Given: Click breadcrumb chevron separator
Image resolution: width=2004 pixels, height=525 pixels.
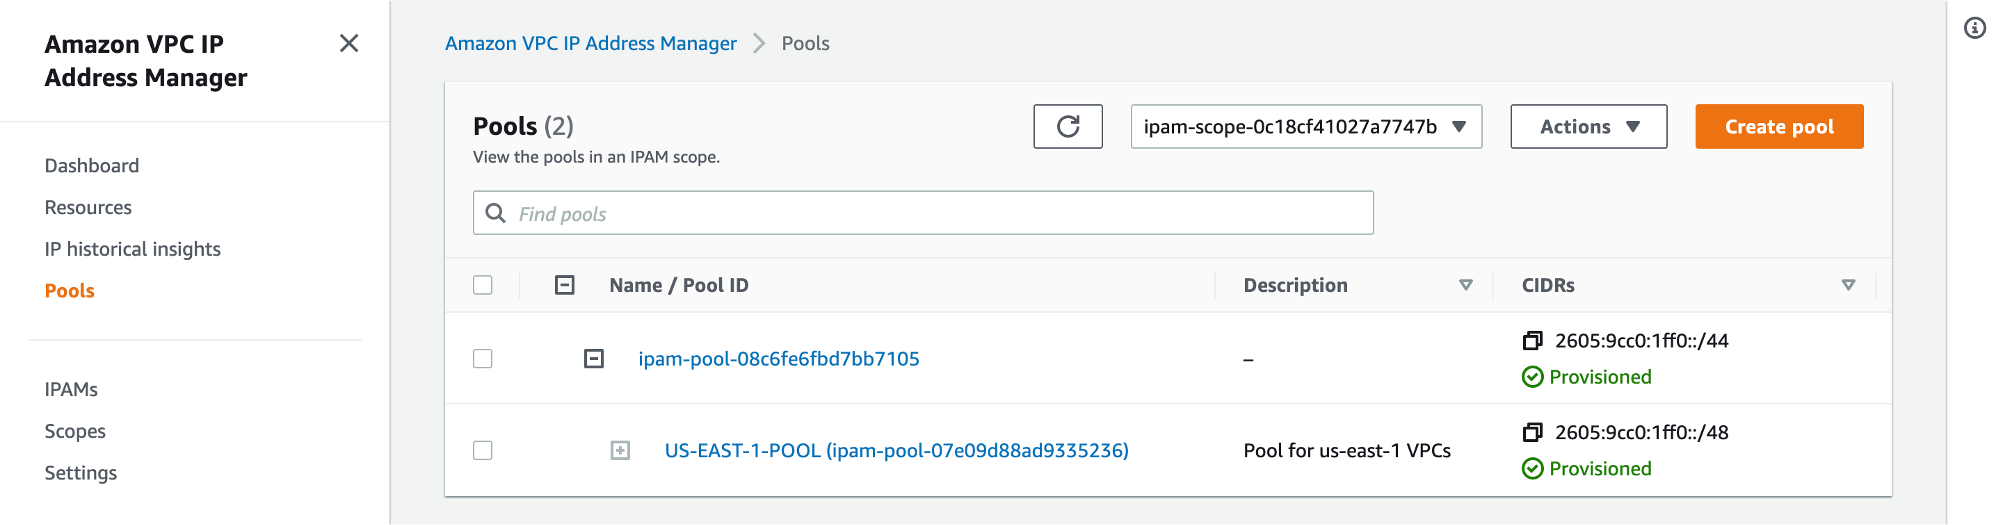Looking at the screenshot, I should coord(759,43).
